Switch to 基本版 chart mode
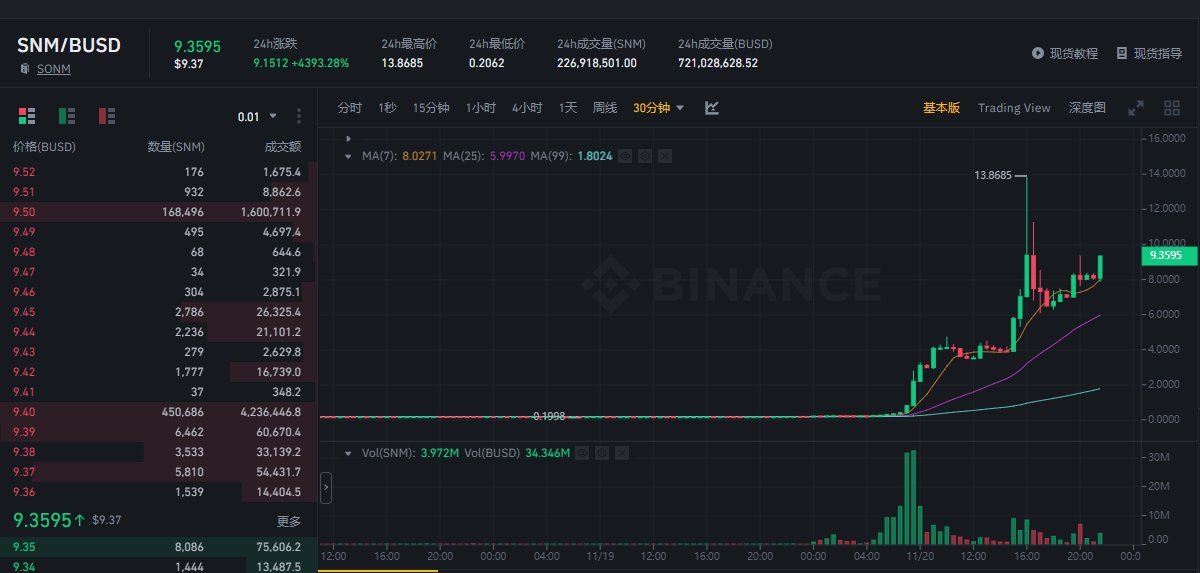The width and height of the screenshot is (1200, 573). pos(941,108)
